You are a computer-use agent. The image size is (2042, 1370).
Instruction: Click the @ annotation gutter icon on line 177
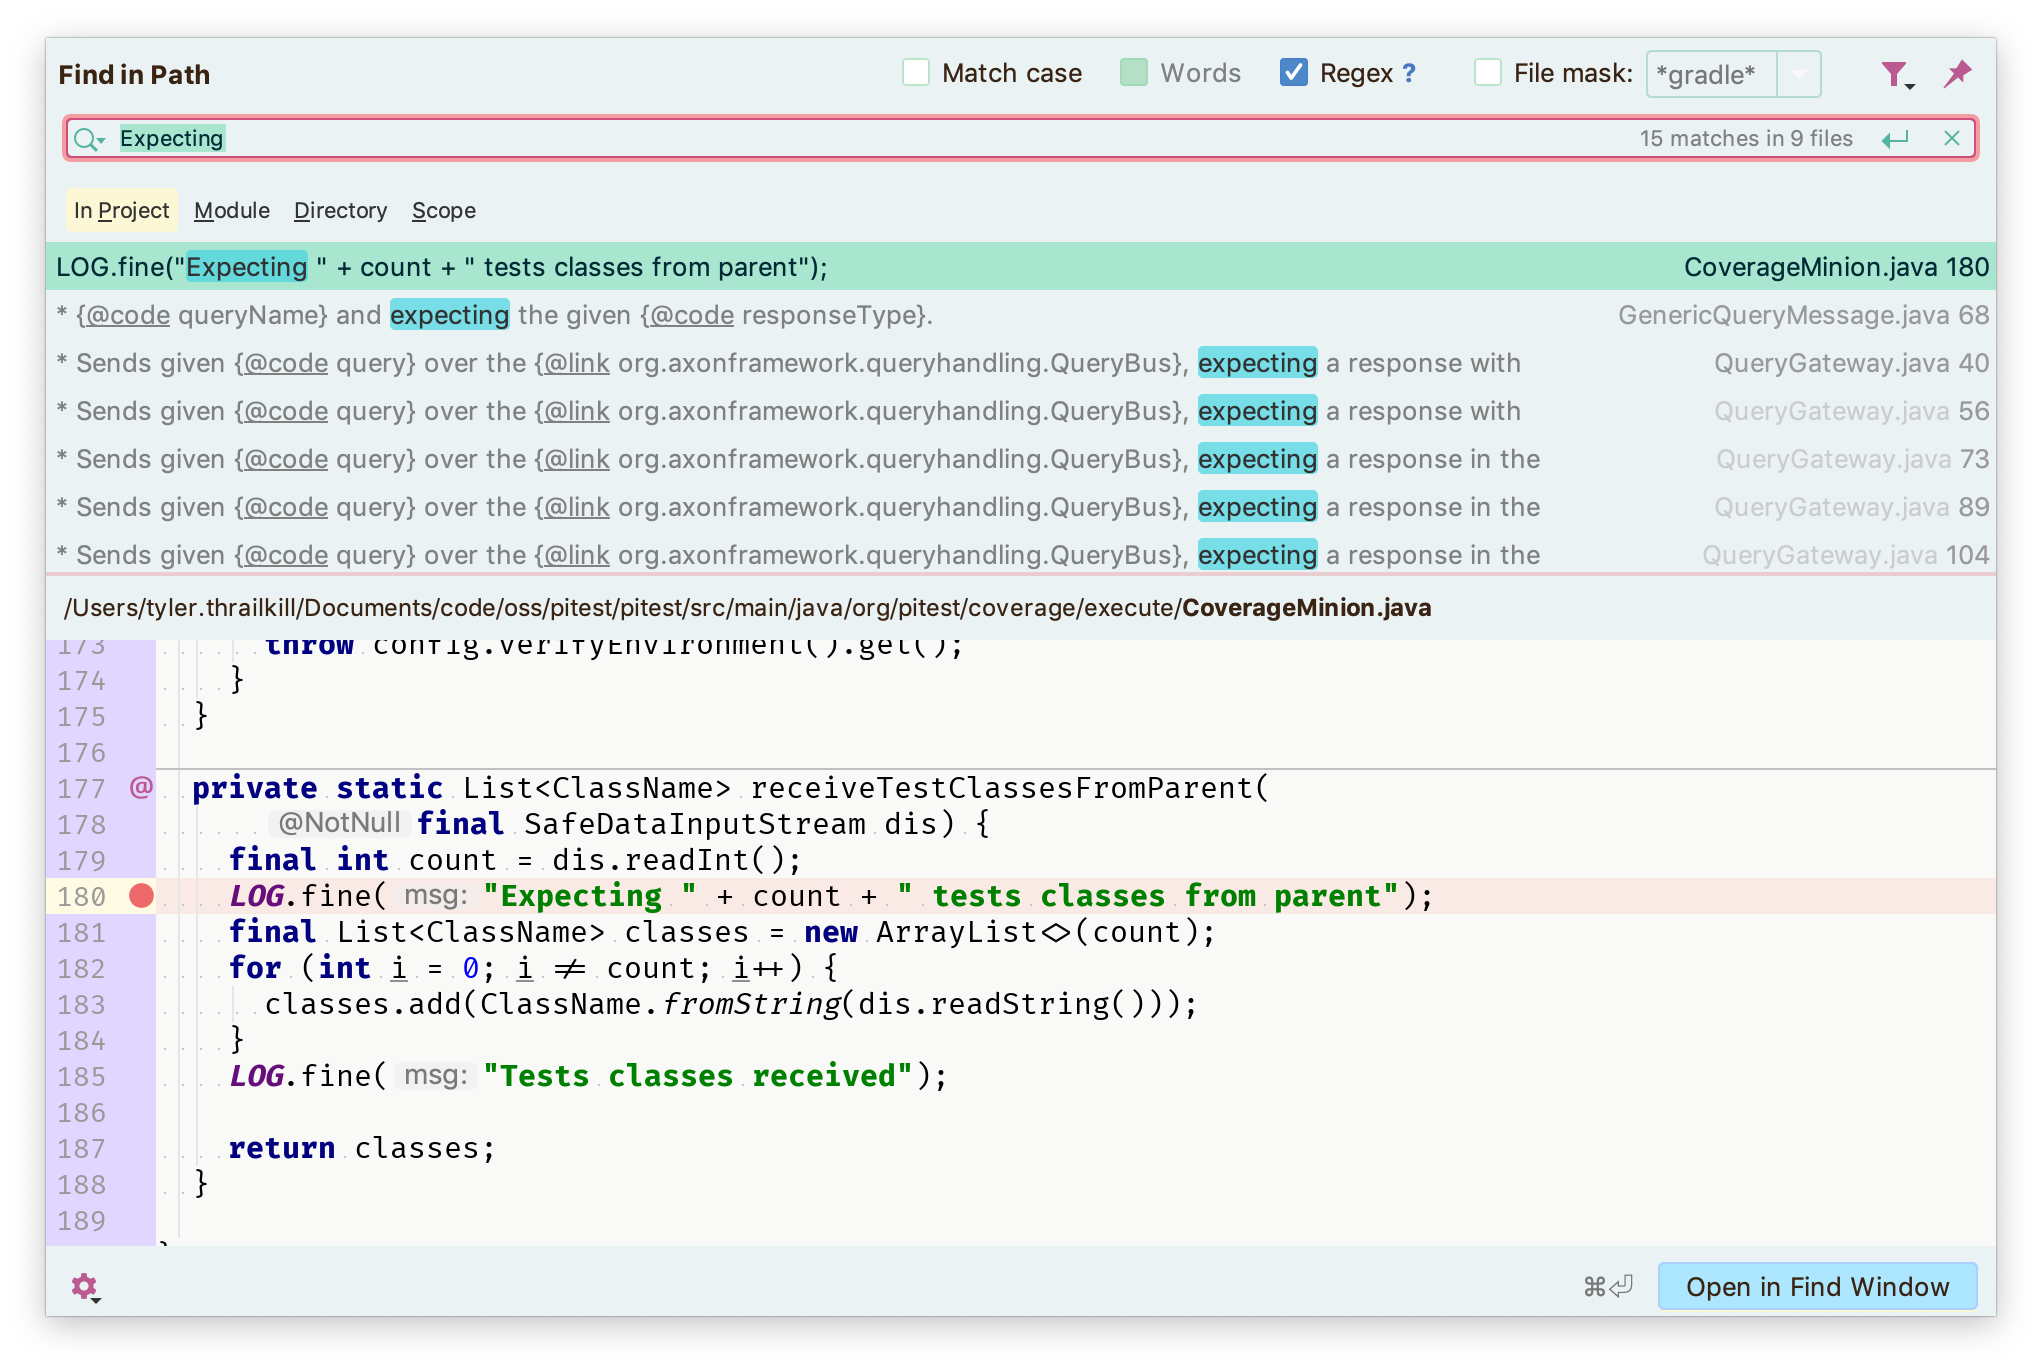click(141, 788)
